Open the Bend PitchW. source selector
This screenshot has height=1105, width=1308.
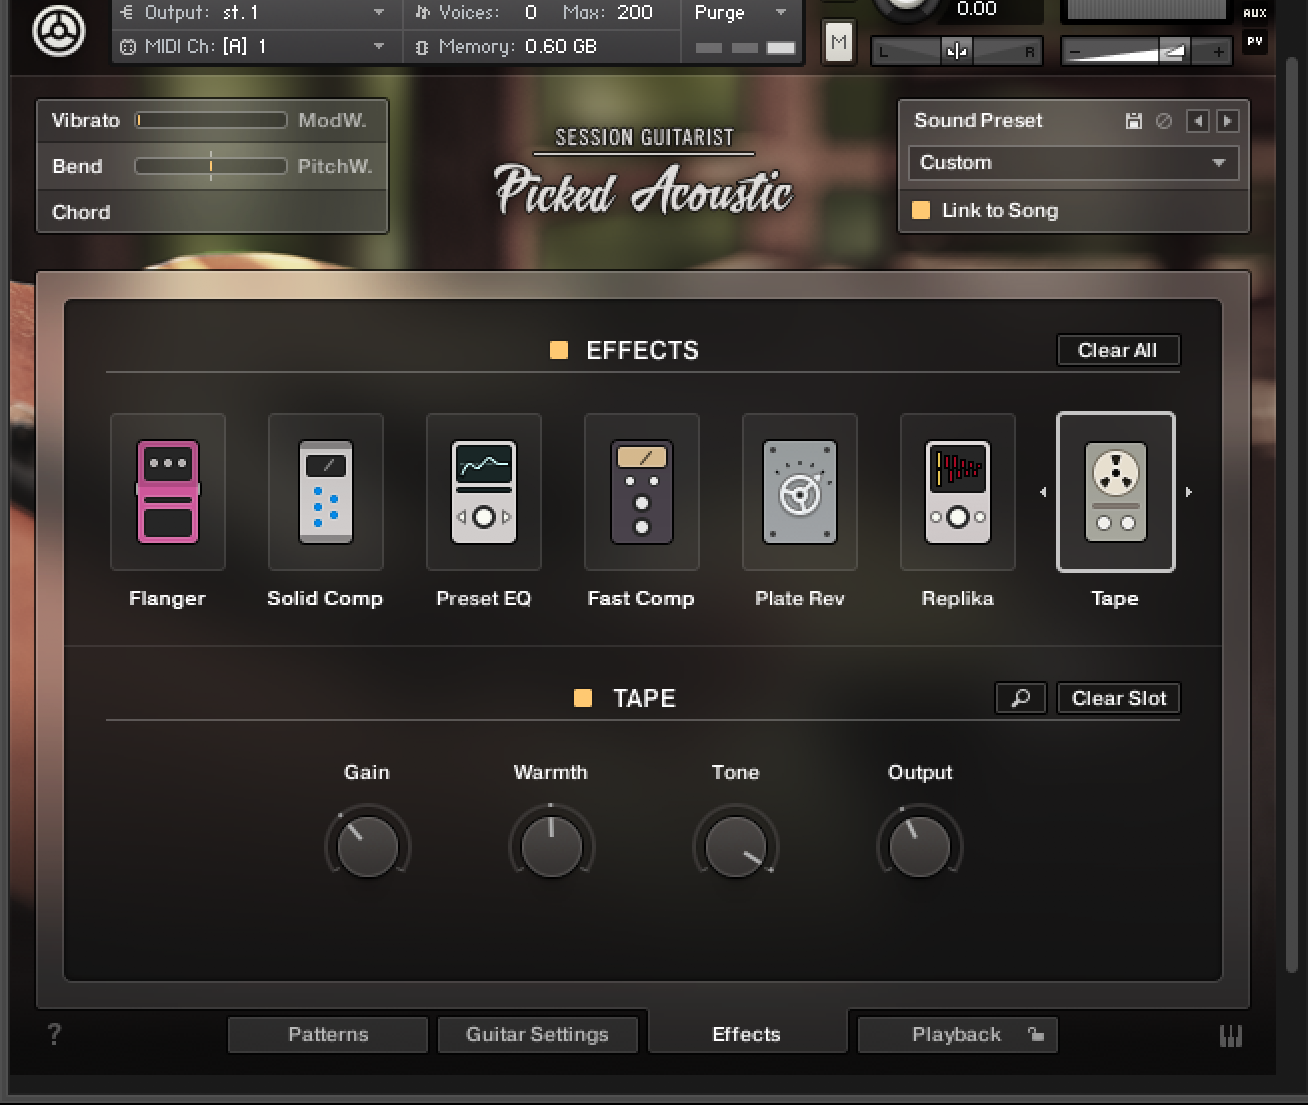(335, 166)
